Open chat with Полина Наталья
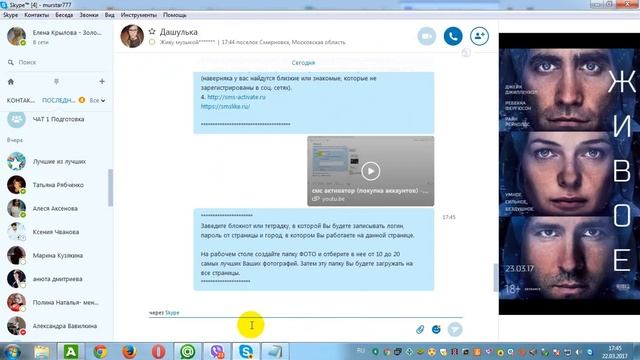Screen dimensions: 640x360 click(56, 302)
